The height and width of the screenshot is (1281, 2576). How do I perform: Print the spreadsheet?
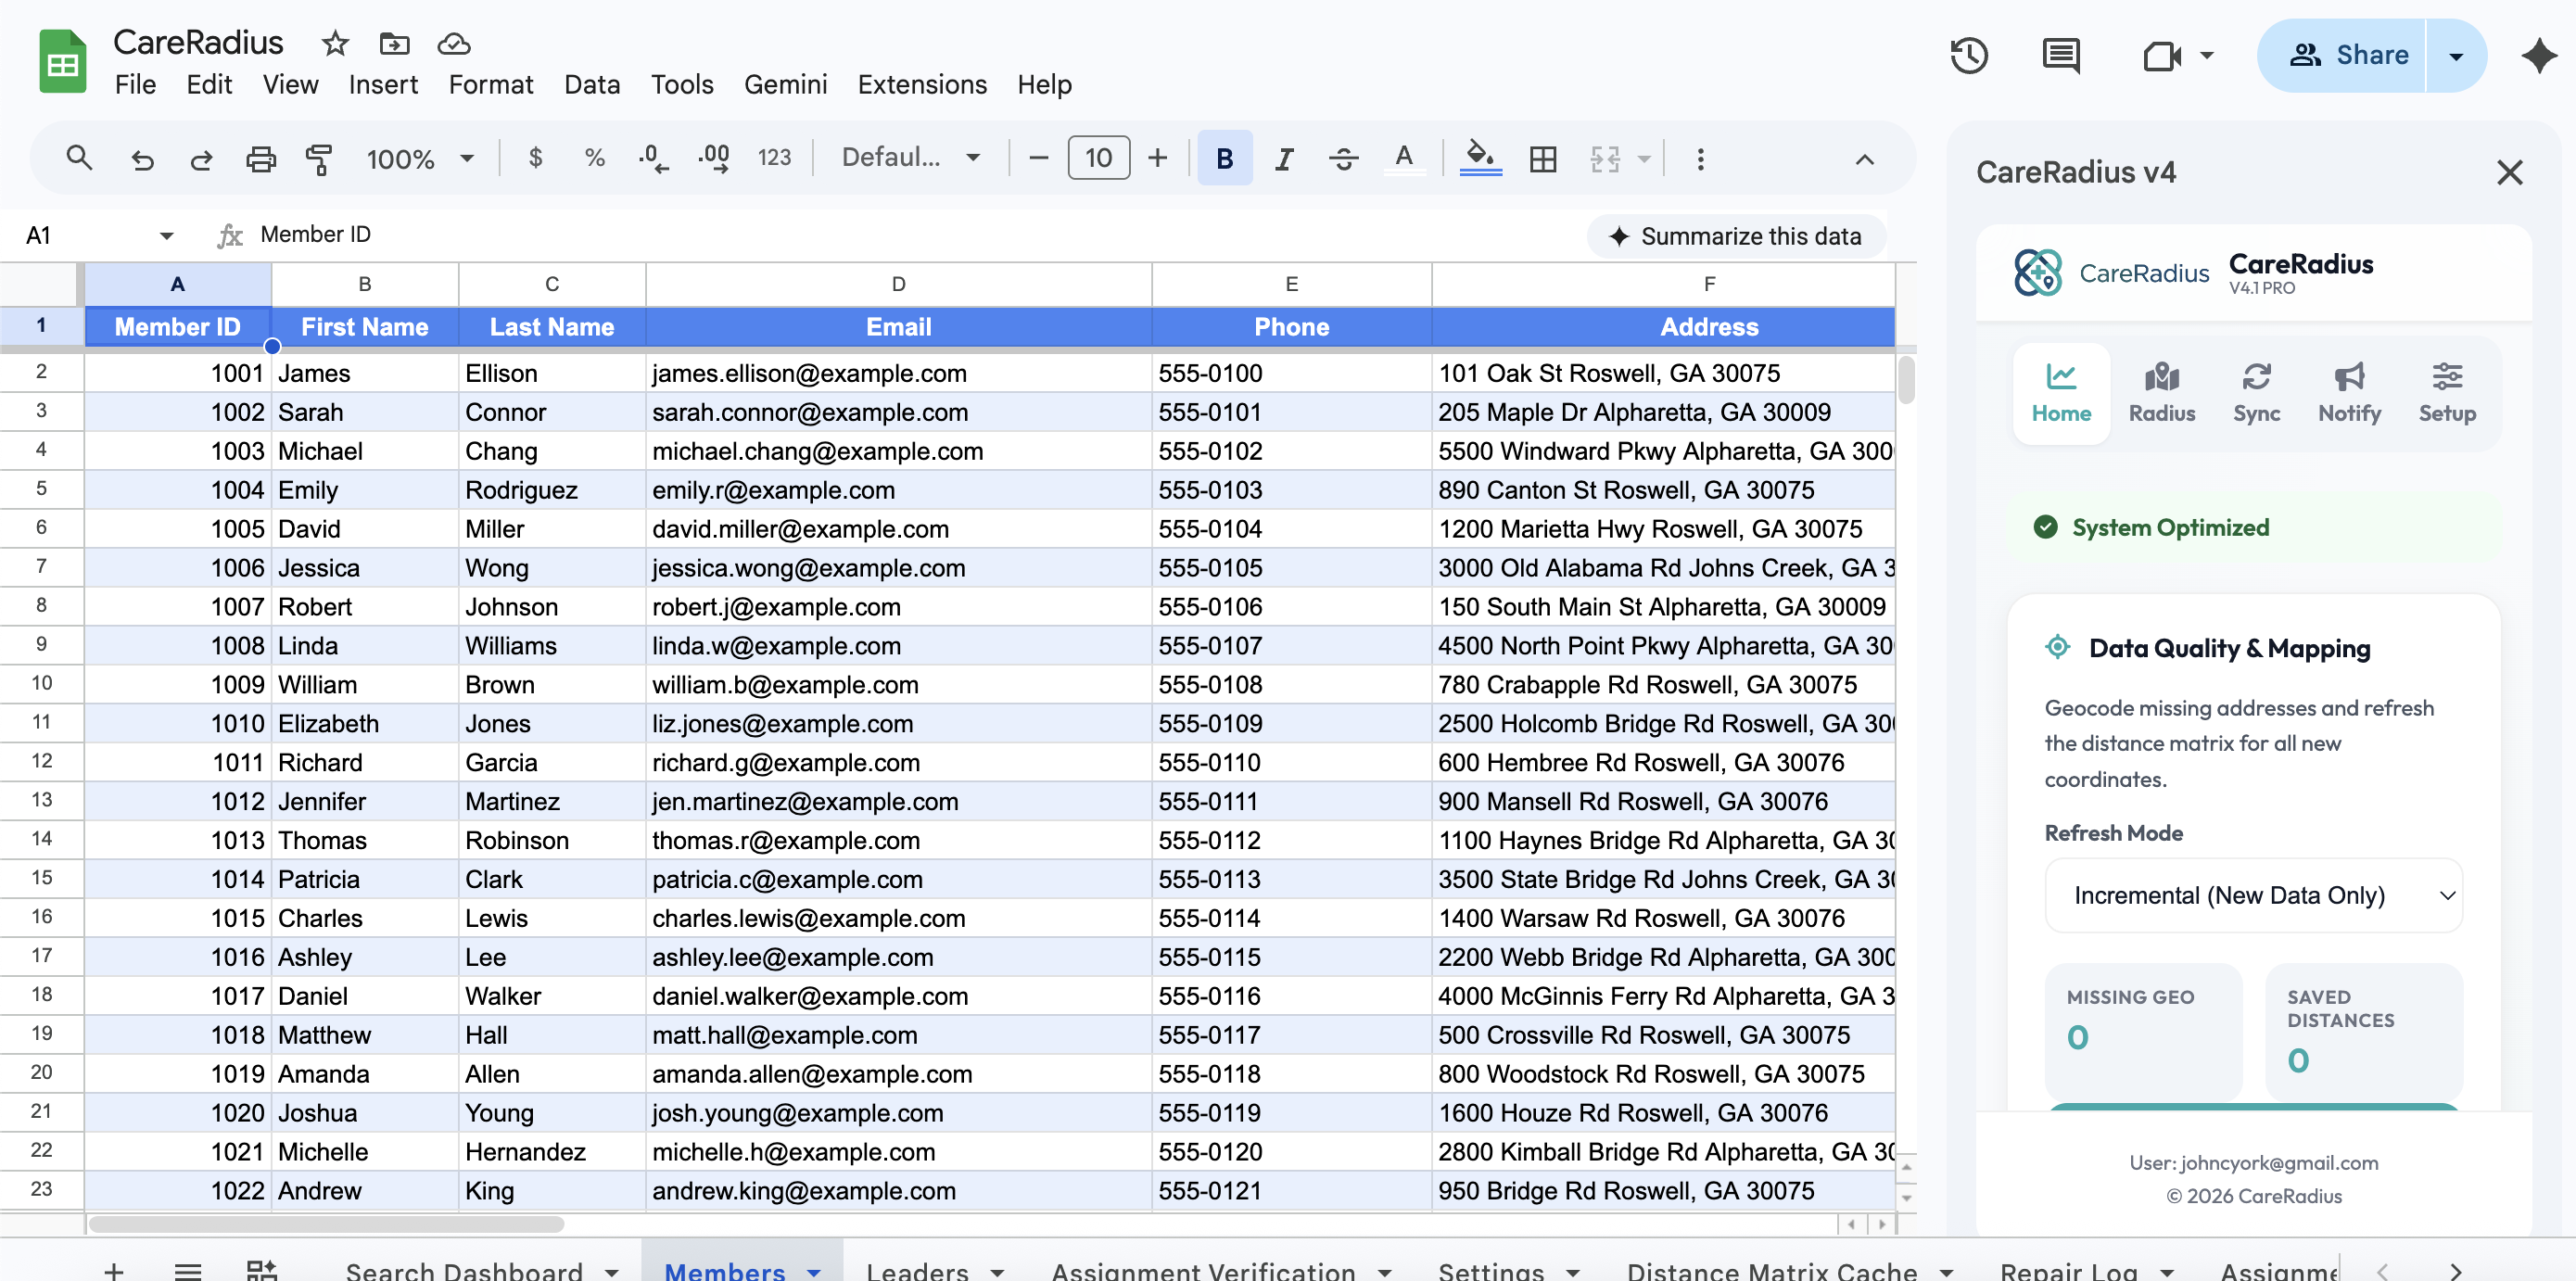[260, 158]
